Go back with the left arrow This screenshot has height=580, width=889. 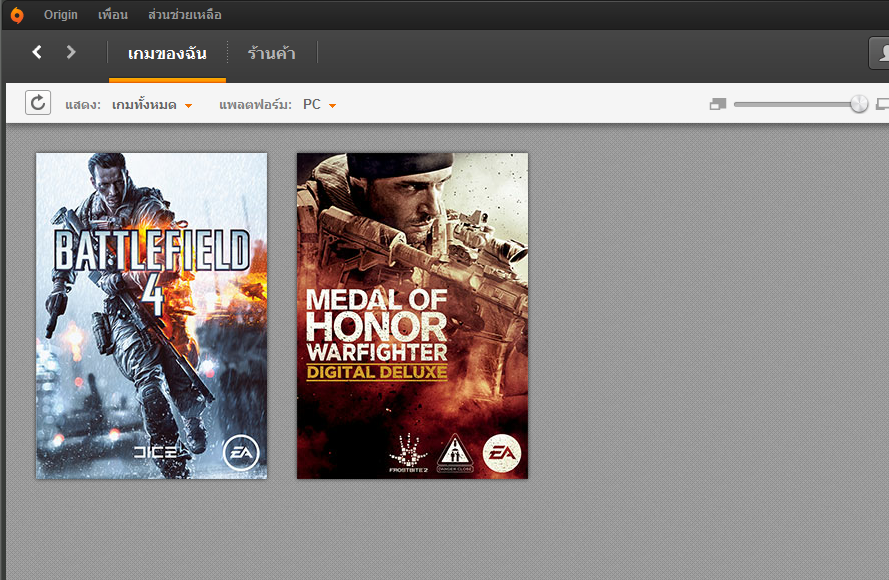pyautogui.click(x=37, y=52)
